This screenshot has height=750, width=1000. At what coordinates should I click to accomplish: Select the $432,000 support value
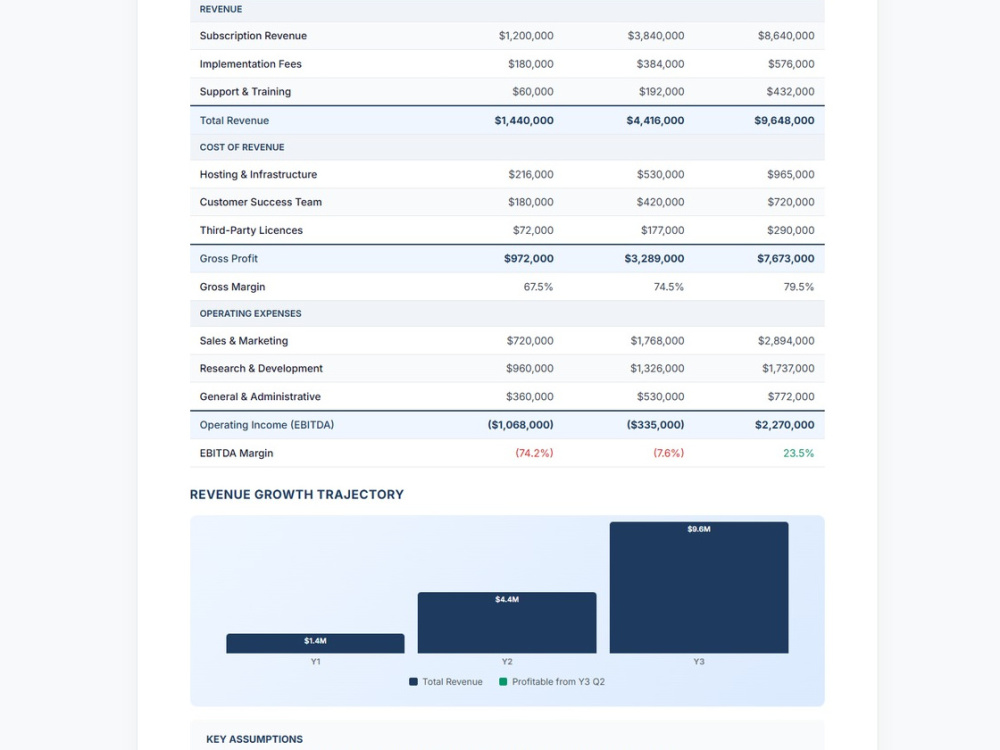790,91
